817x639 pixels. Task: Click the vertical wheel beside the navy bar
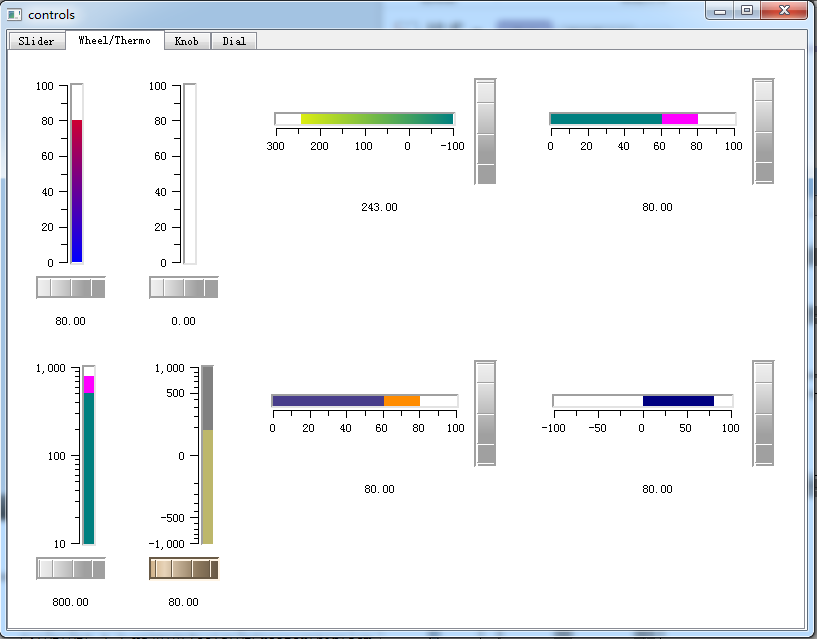point(763,413)
